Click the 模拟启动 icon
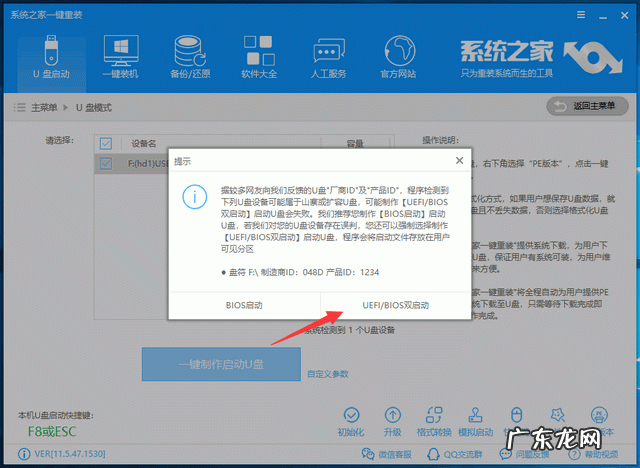 coord(476,422)
